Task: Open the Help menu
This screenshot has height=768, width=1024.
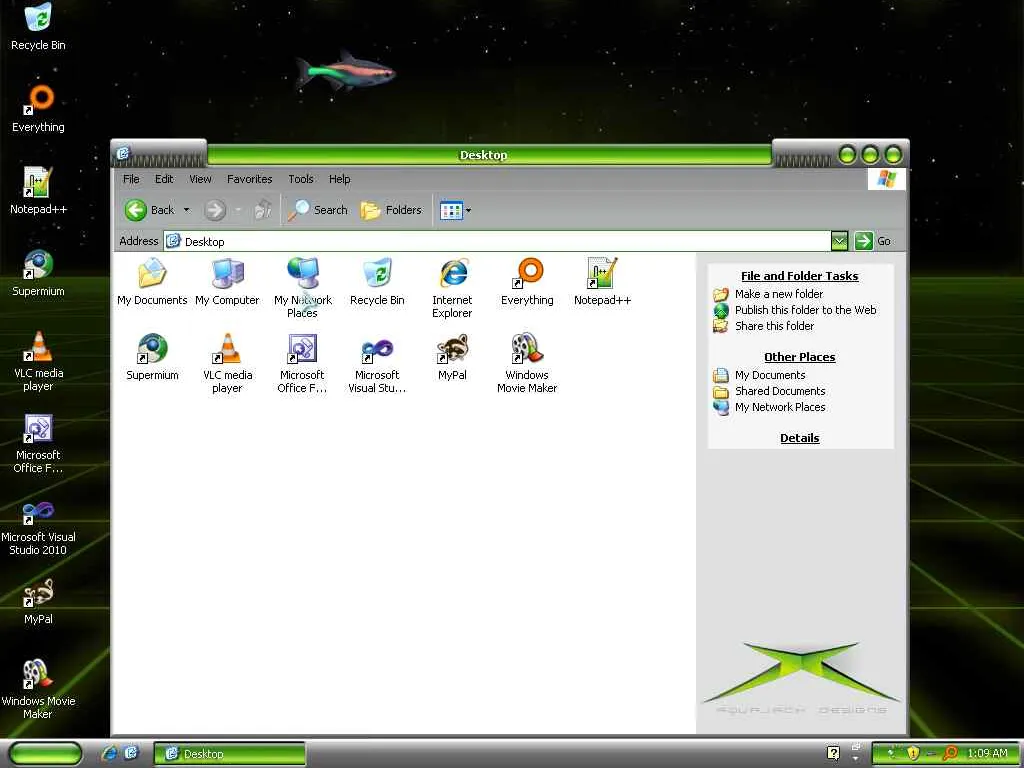Action: pyautogui.click(x=340, y=179)
